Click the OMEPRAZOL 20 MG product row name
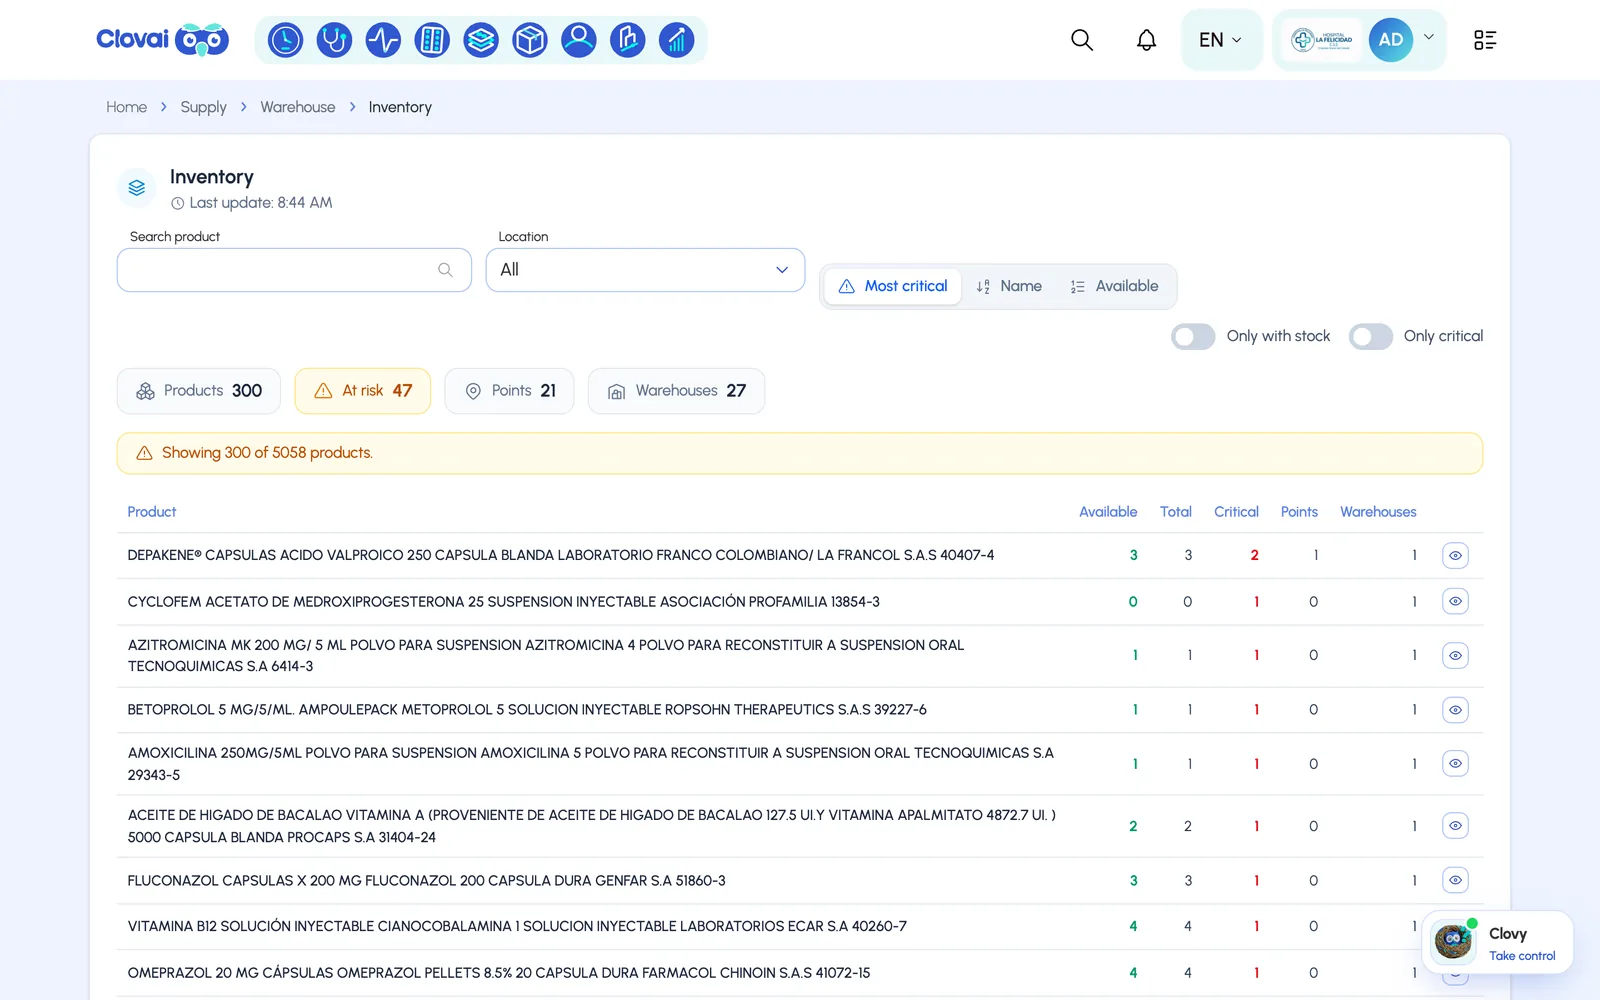1600x1000 pixels. (499, 973)
